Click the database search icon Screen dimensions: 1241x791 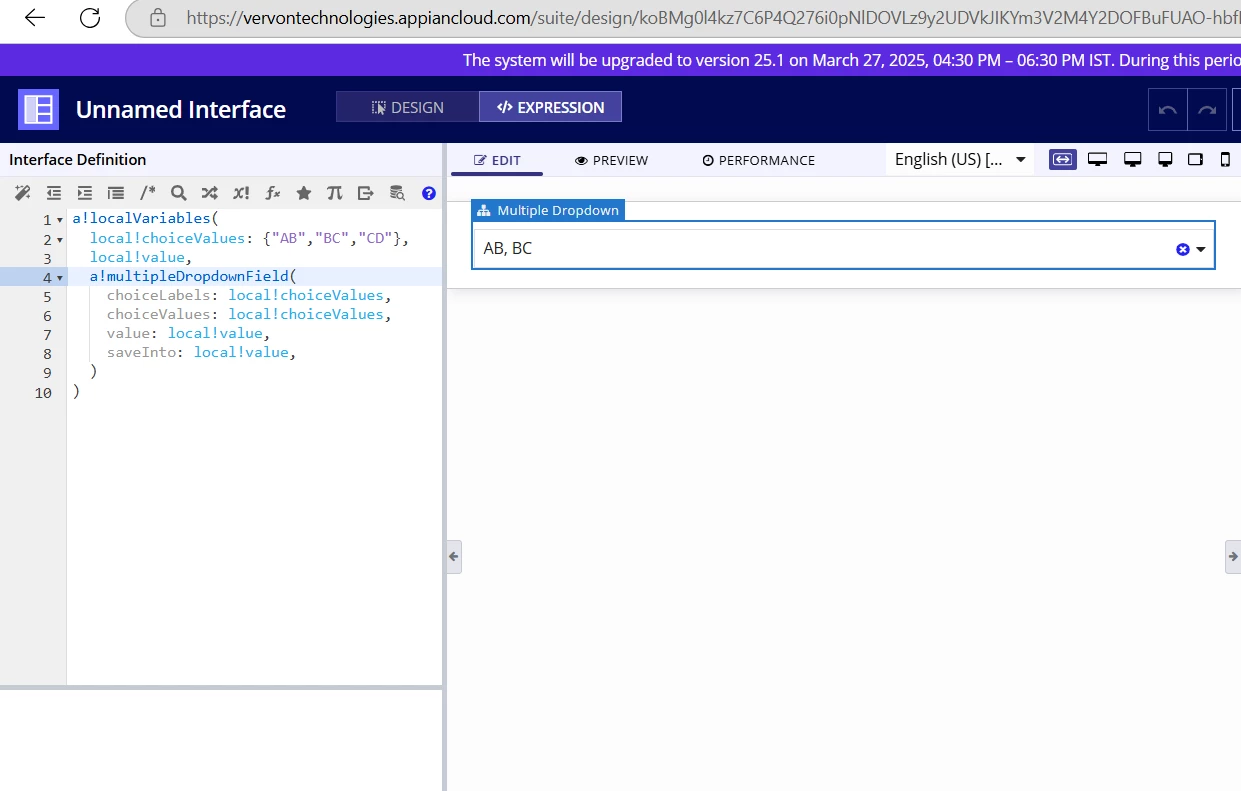pyautogui.click(x=397, y=193)
